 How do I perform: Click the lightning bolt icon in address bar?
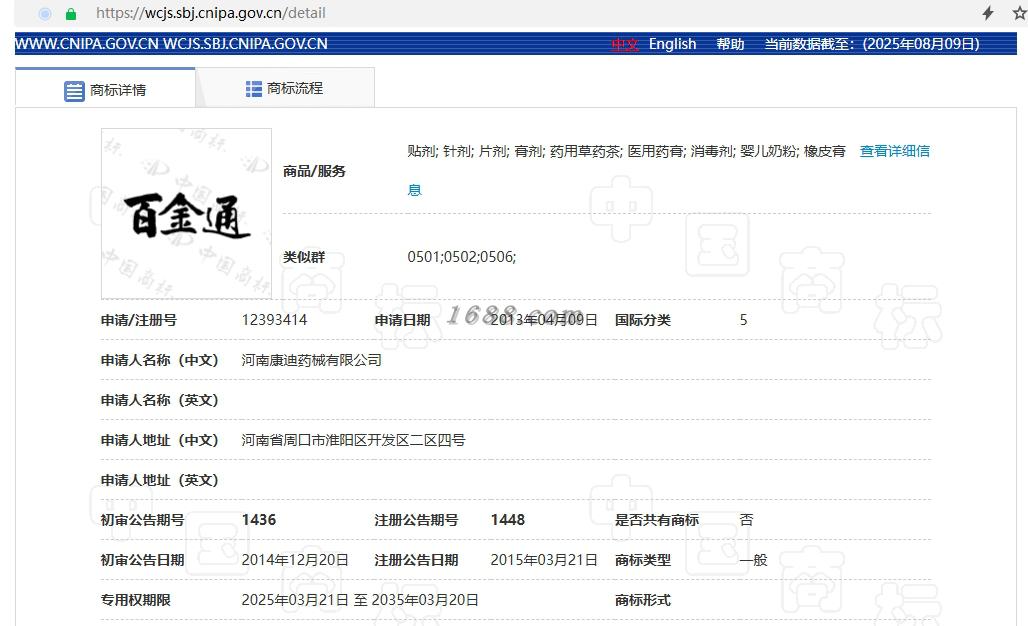coord(988,13)
